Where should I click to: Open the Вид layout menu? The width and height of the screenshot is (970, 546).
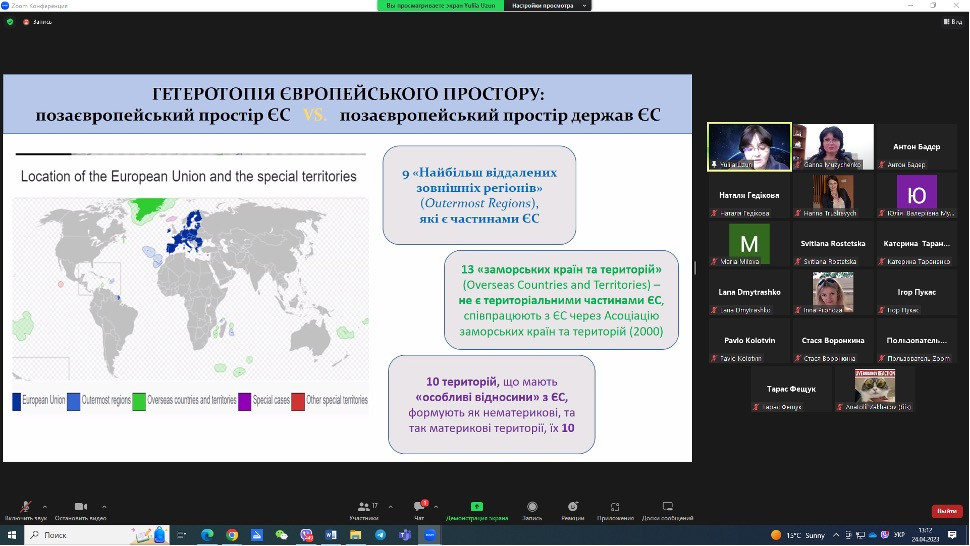coord(953,22)
